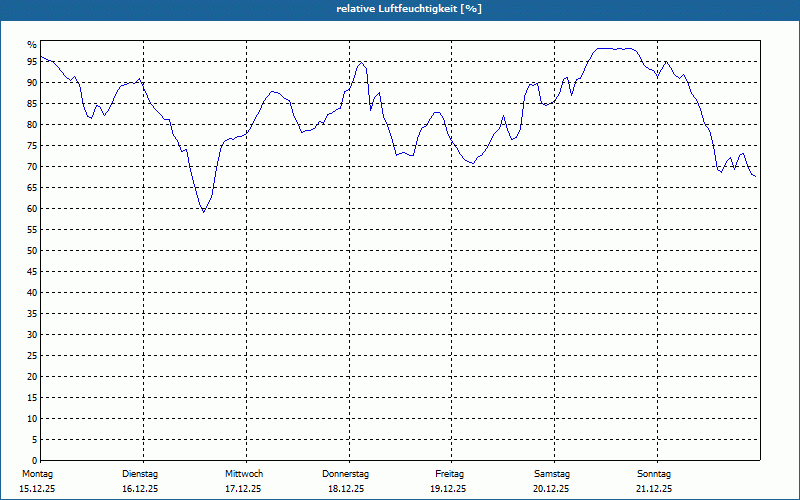Image resolution: width=800 pixels, height=500 pixels.
Task: Click the lowest dip of the humidity curve
Action: (x=204, y=211)
